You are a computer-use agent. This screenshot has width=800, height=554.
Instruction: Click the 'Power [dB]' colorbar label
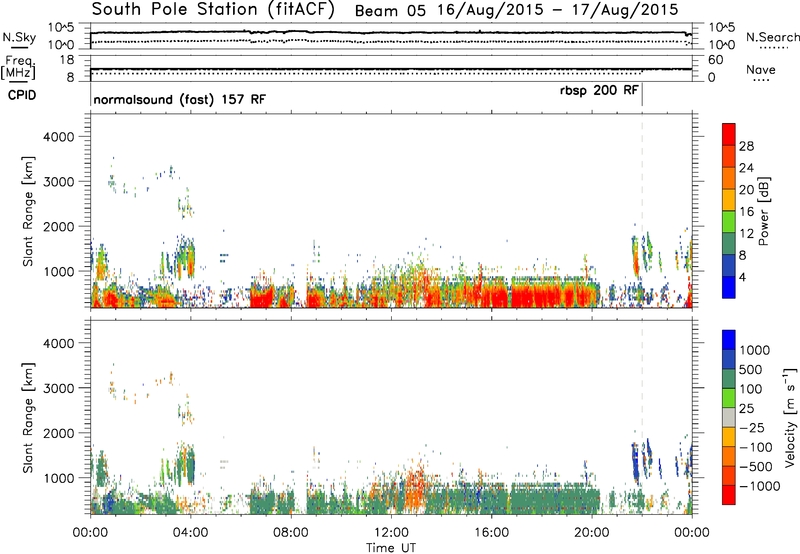tap(763, 211)
